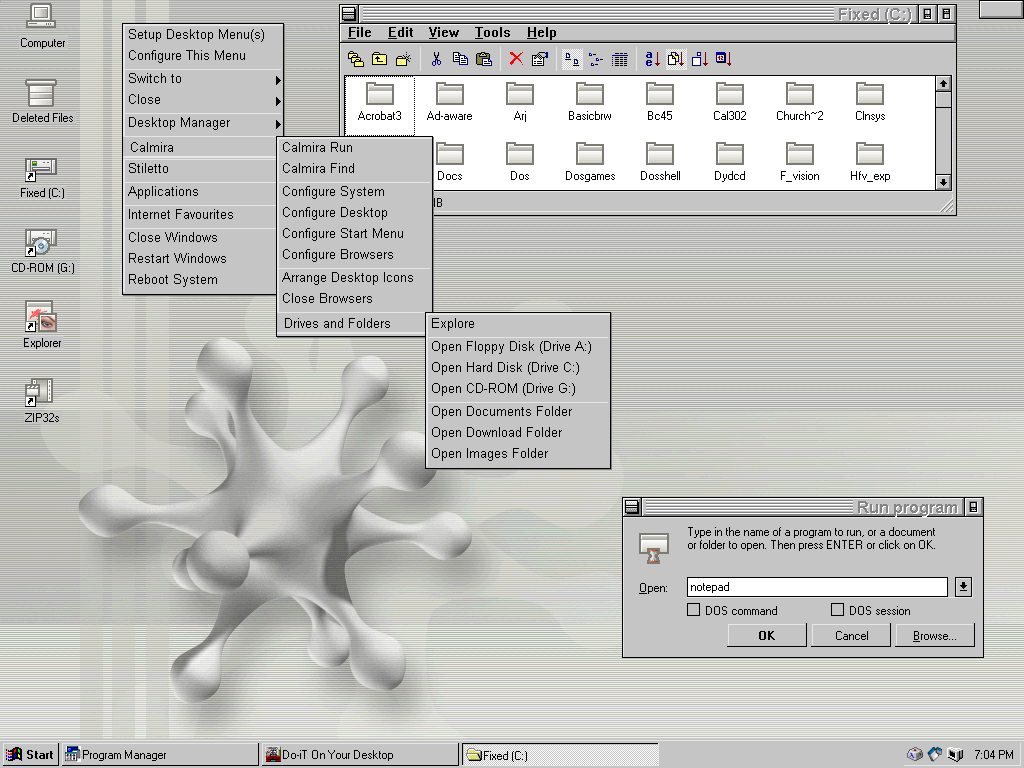Click the Cut scissors toolbar icon

pyautogui.click(x=436, y=59)
